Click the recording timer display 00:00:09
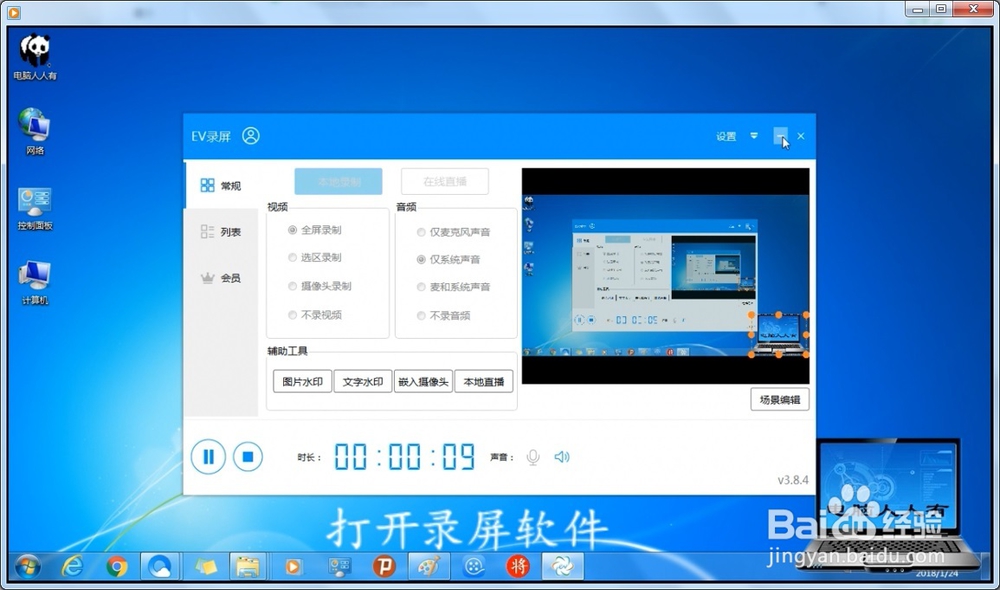This screenshot has height=590, width=1000. (404, 457)
